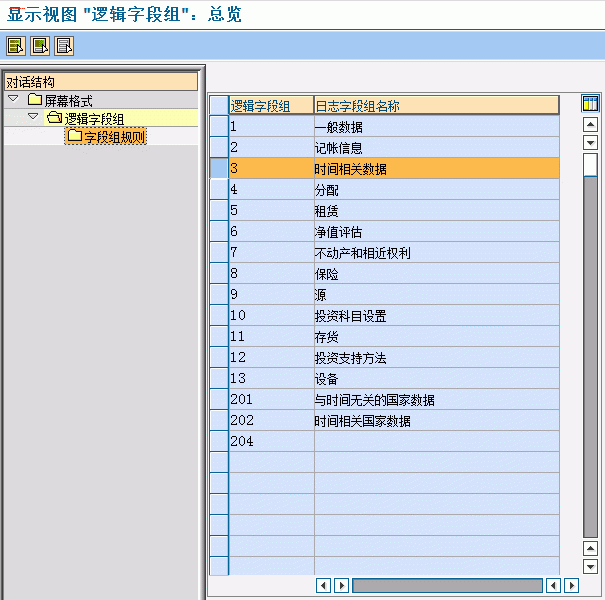605x600 pixels.
Task: Click top scroll-up arrow of vertical scrollbar
Action: click(590, 125)
